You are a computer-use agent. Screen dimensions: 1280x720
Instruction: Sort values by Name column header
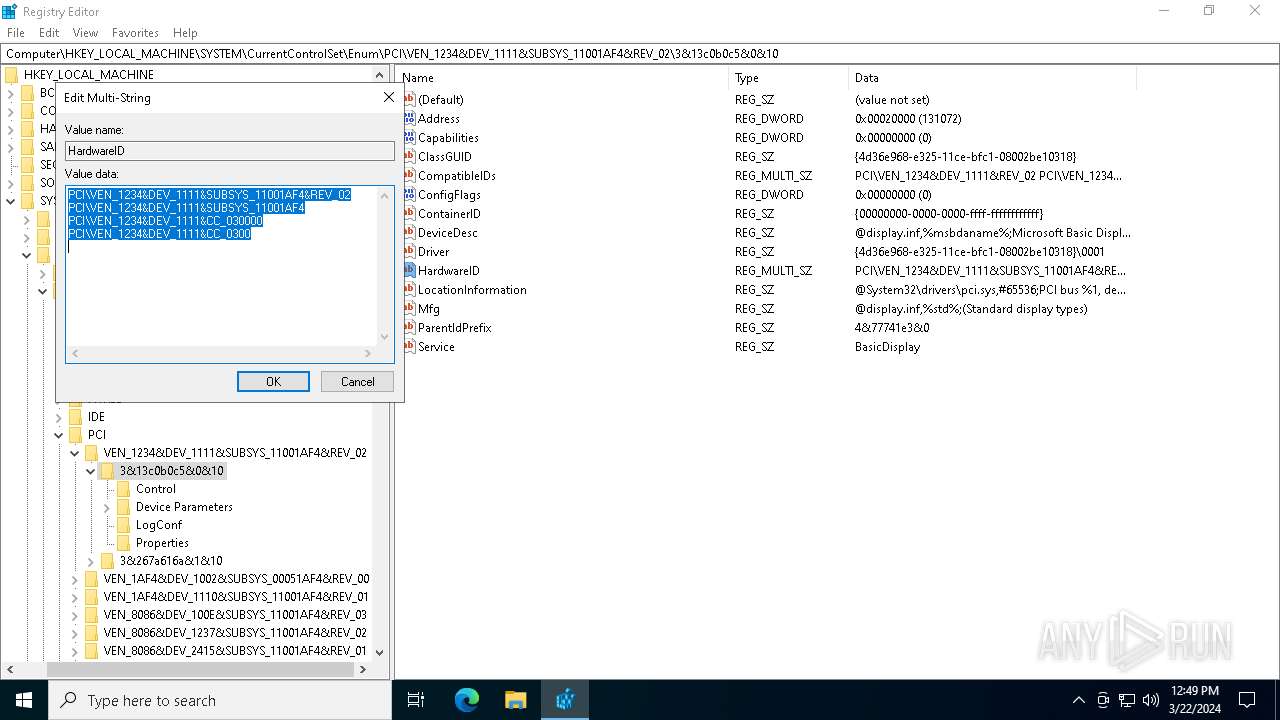tap(564, 77)
